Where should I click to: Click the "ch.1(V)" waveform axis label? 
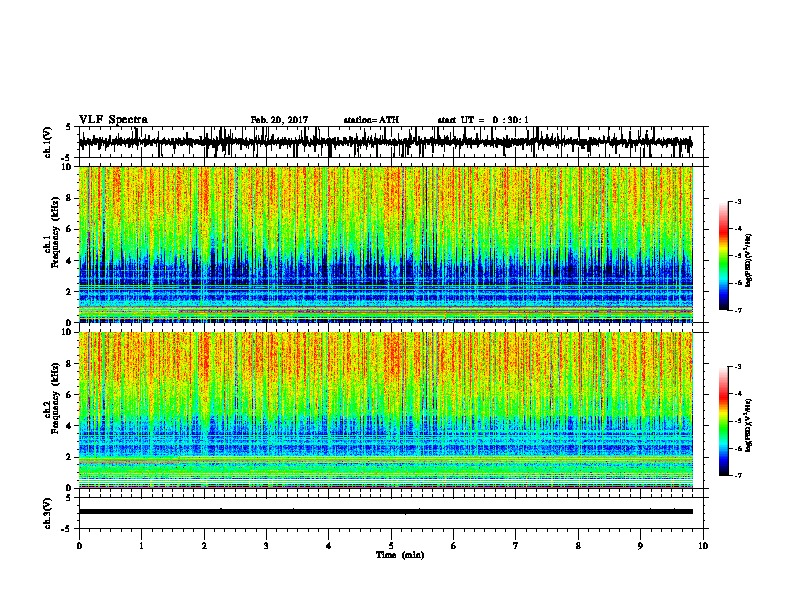tap(48, 142)
